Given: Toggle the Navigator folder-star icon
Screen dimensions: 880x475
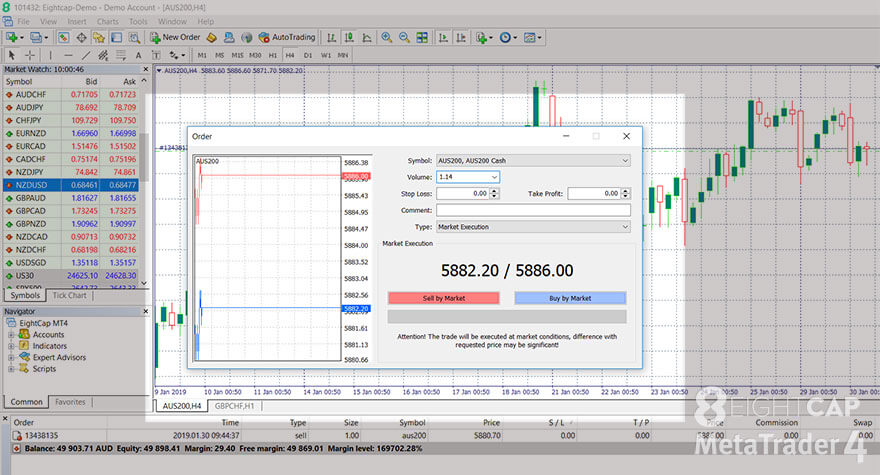Looking at the screenshot, I should click(x=99, y=38).
